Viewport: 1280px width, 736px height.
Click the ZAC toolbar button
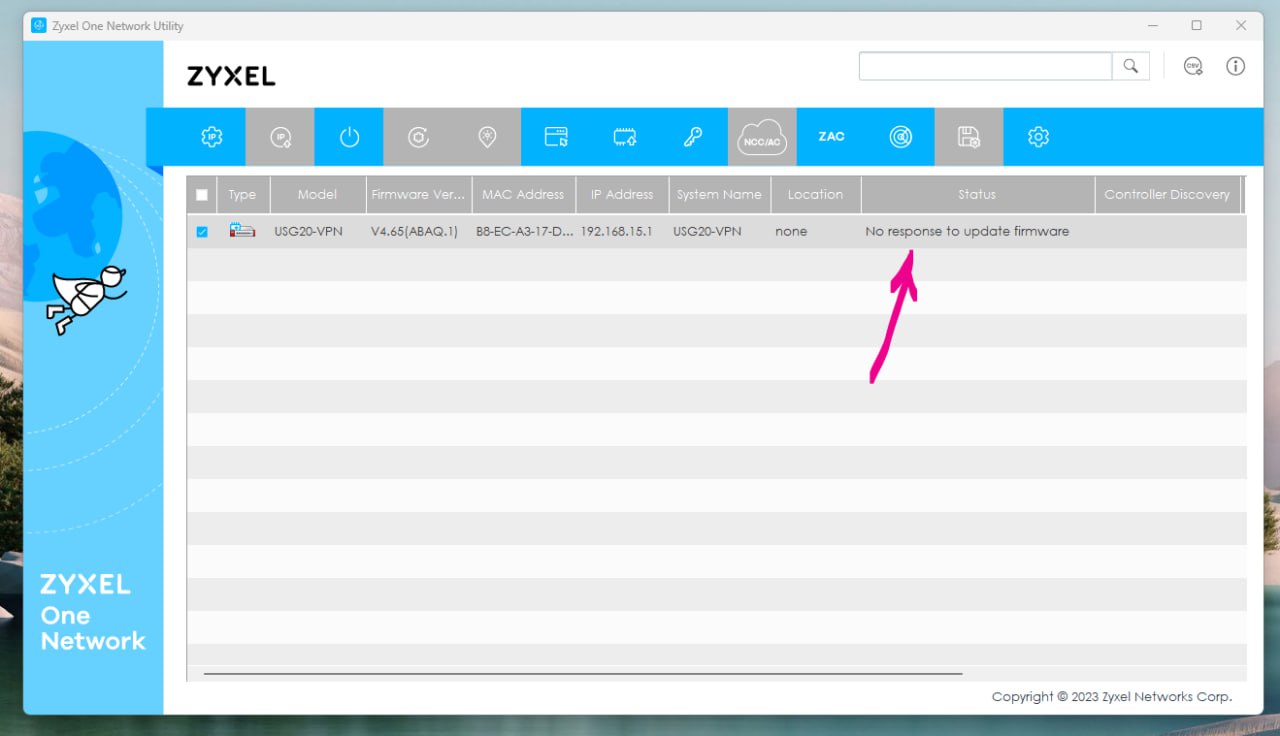pos(831,137)
